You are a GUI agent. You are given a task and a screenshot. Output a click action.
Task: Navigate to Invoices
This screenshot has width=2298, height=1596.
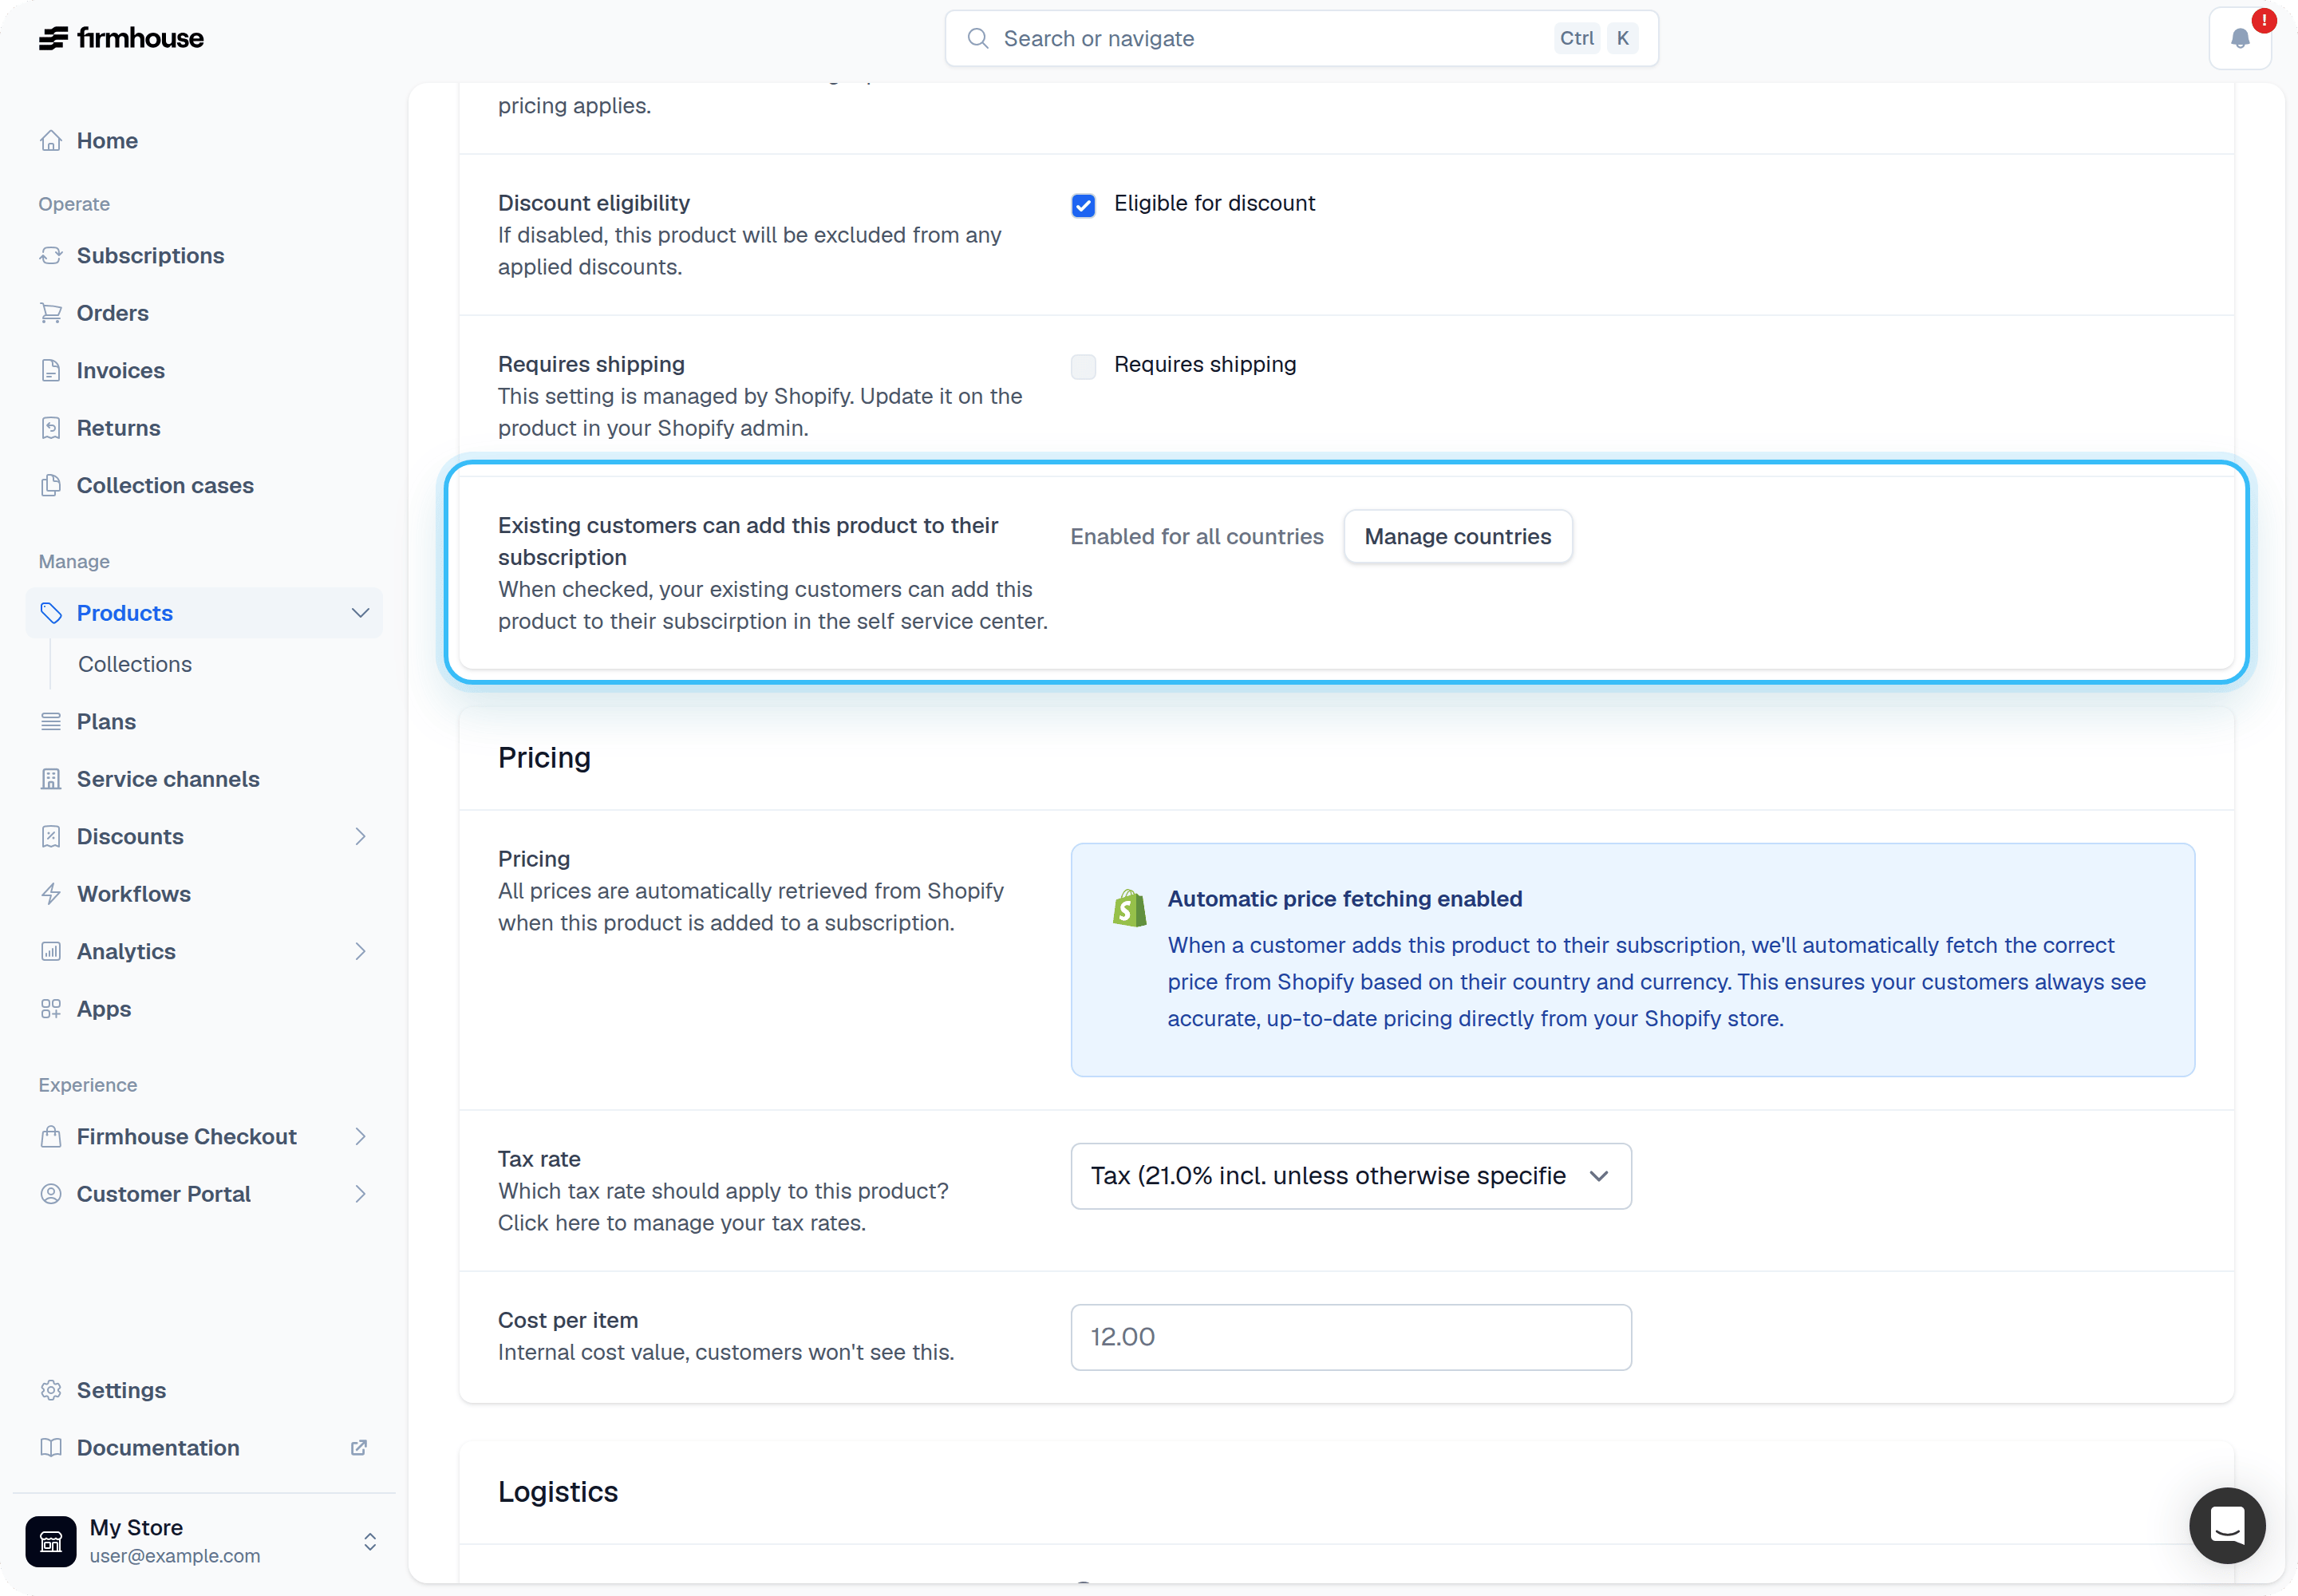point(204,371)
